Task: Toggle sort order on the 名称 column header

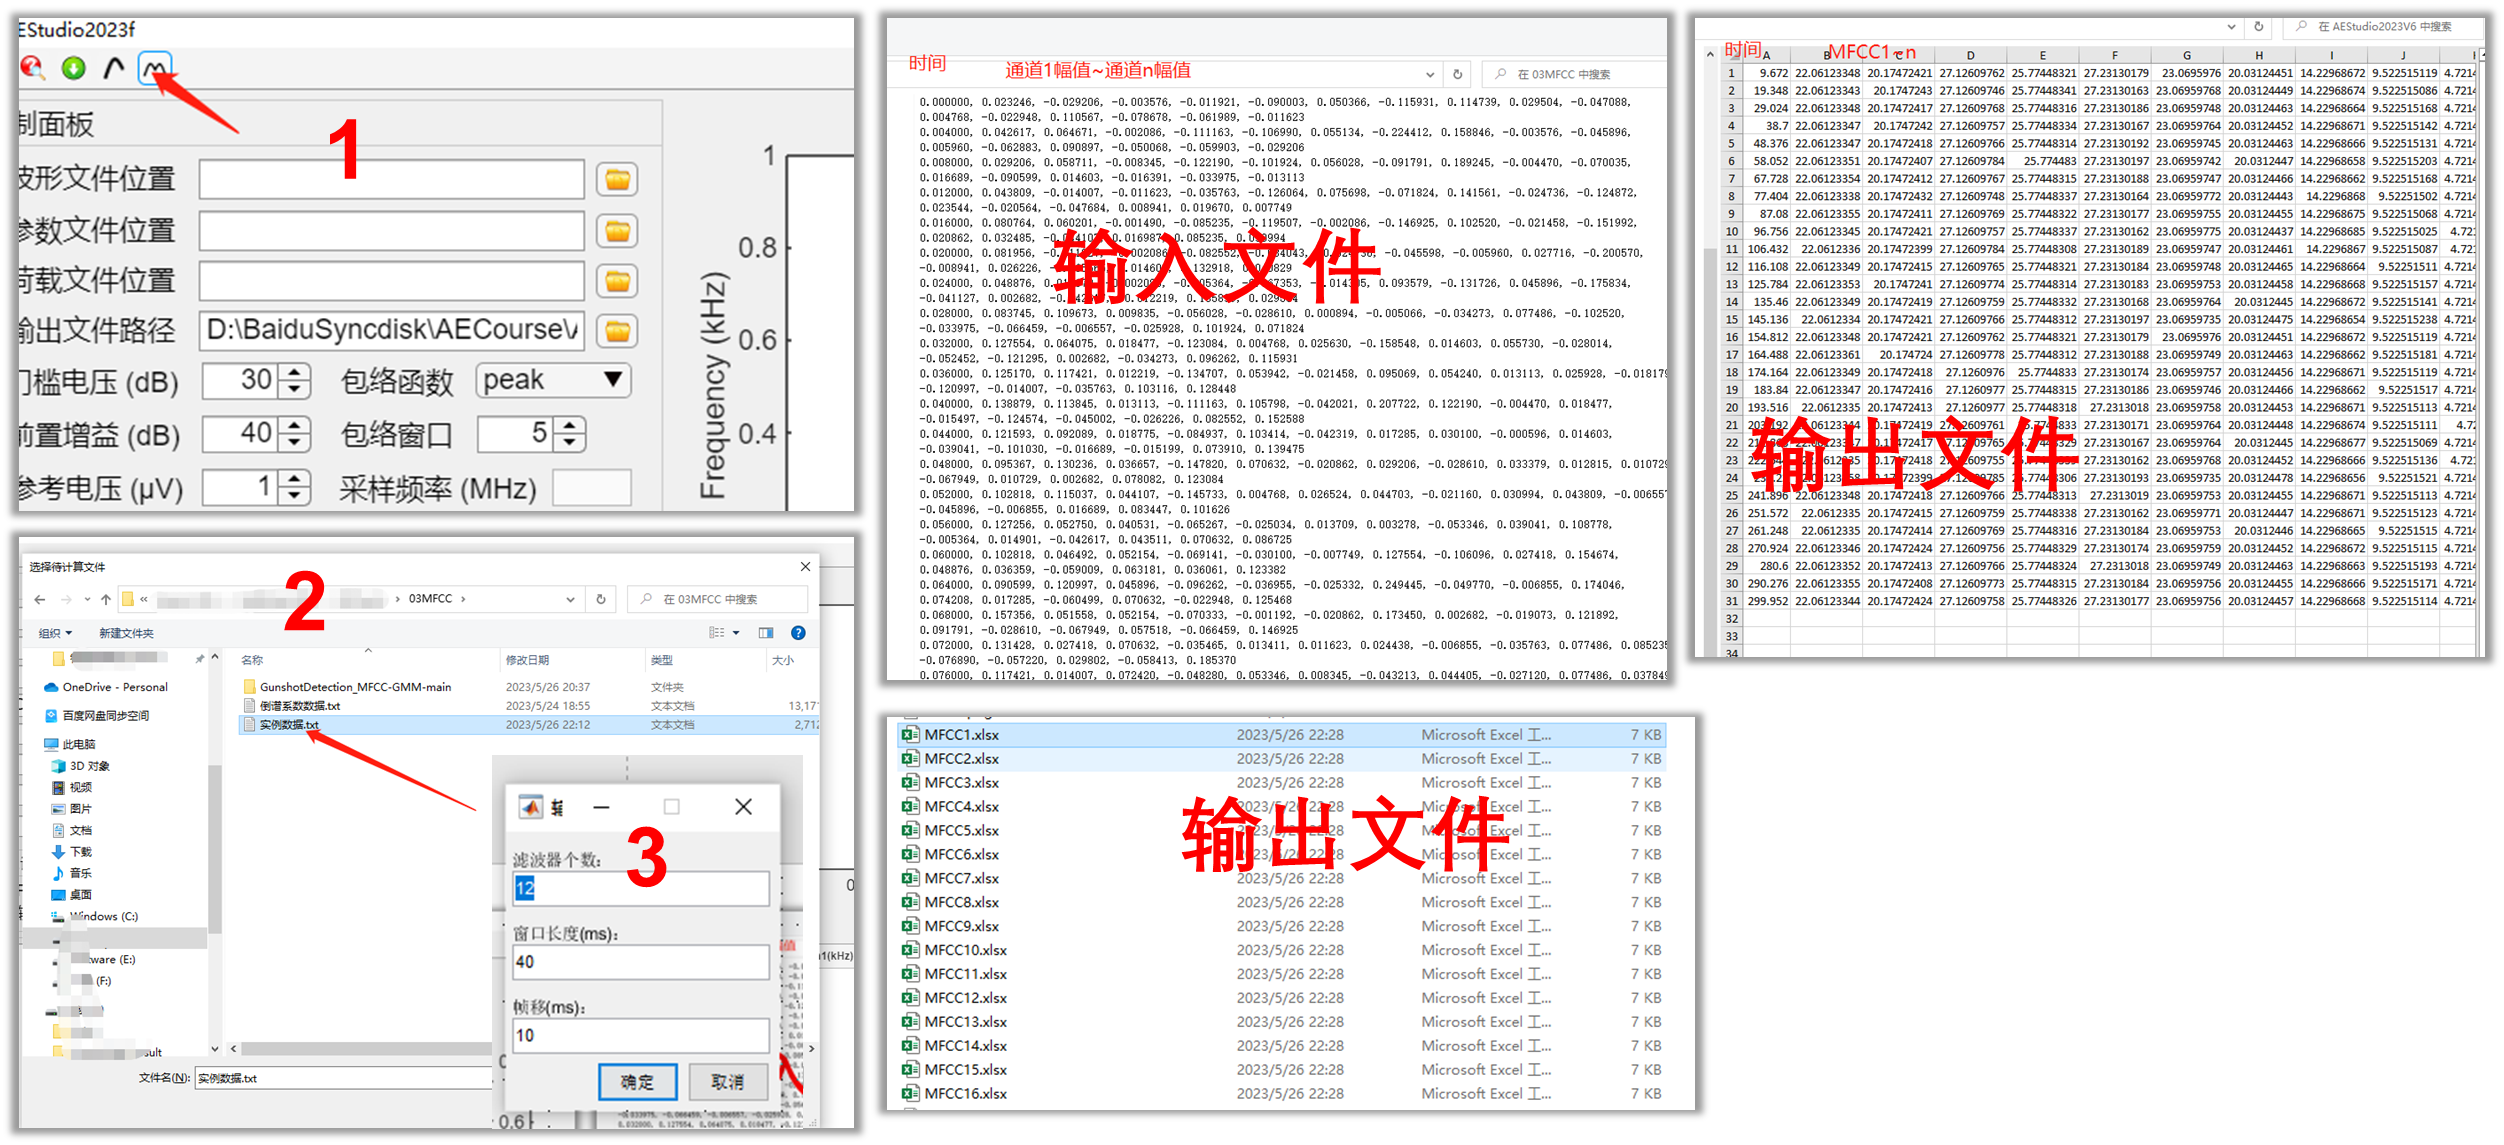Action: (x=252, y=660)
